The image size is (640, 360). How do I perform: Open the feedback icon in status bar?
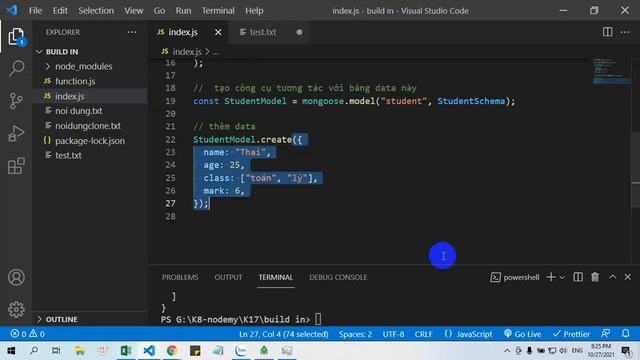pos(606,333)
